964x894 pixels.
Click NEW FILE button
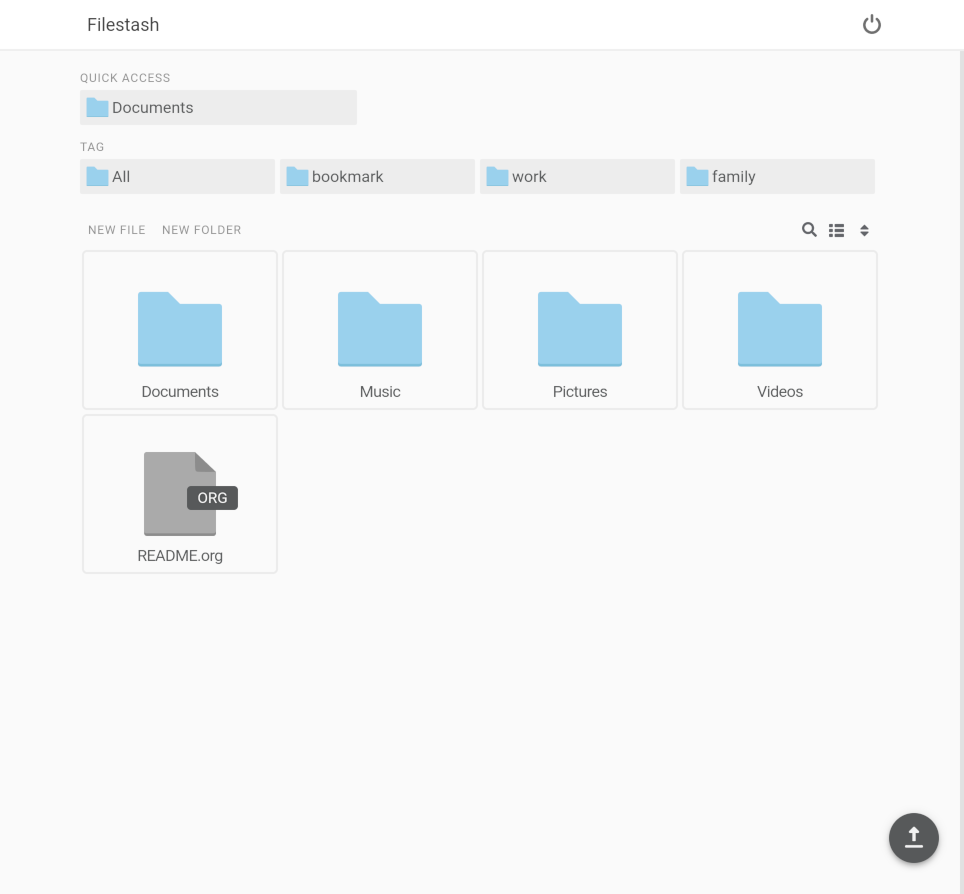(117, 230)
